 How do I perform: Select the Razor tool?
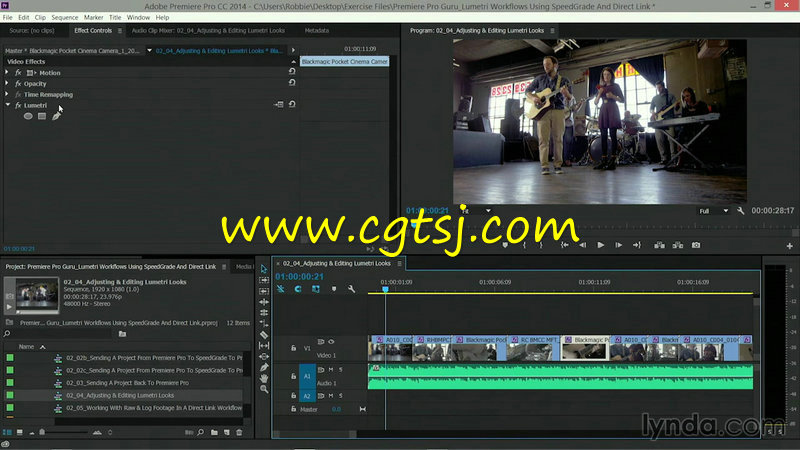(x=264, y=335)
